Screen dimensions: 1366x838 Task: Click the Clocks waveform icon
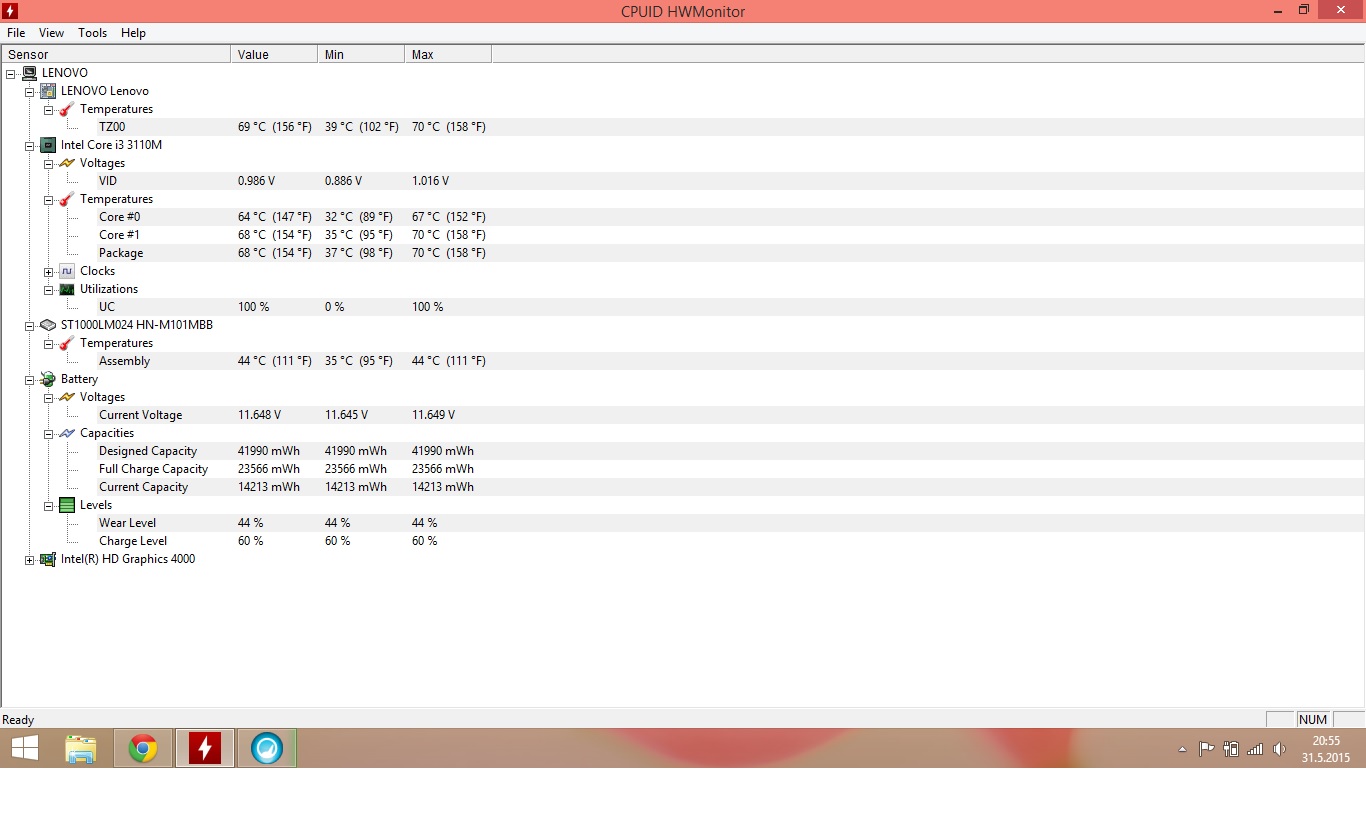67,271
